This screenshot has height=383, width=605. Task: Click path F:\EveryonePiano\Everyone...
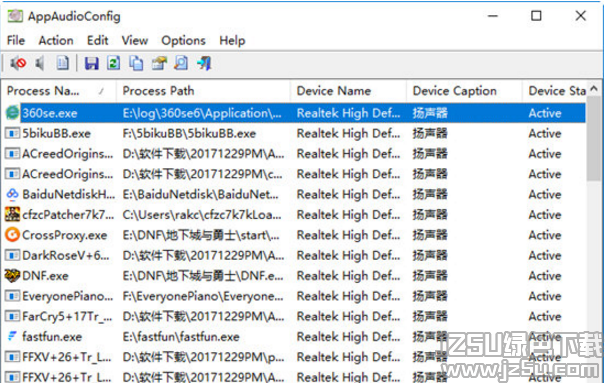203,296
